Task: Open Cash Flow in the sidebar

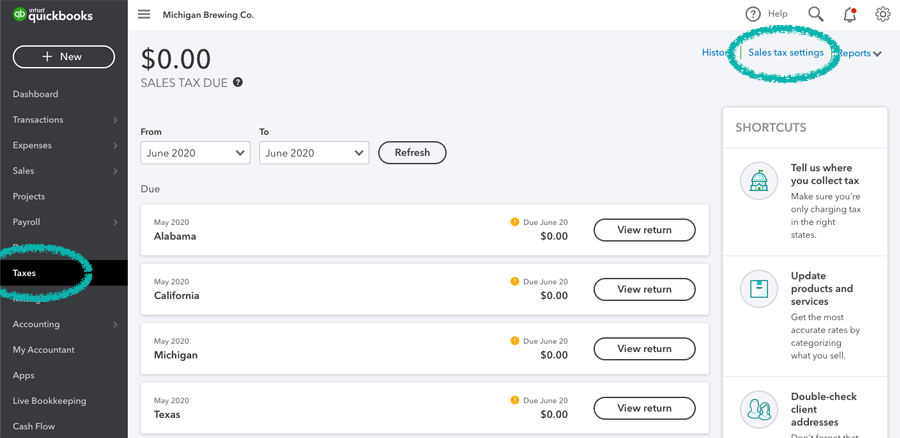Action: click(x=34, y=426)
